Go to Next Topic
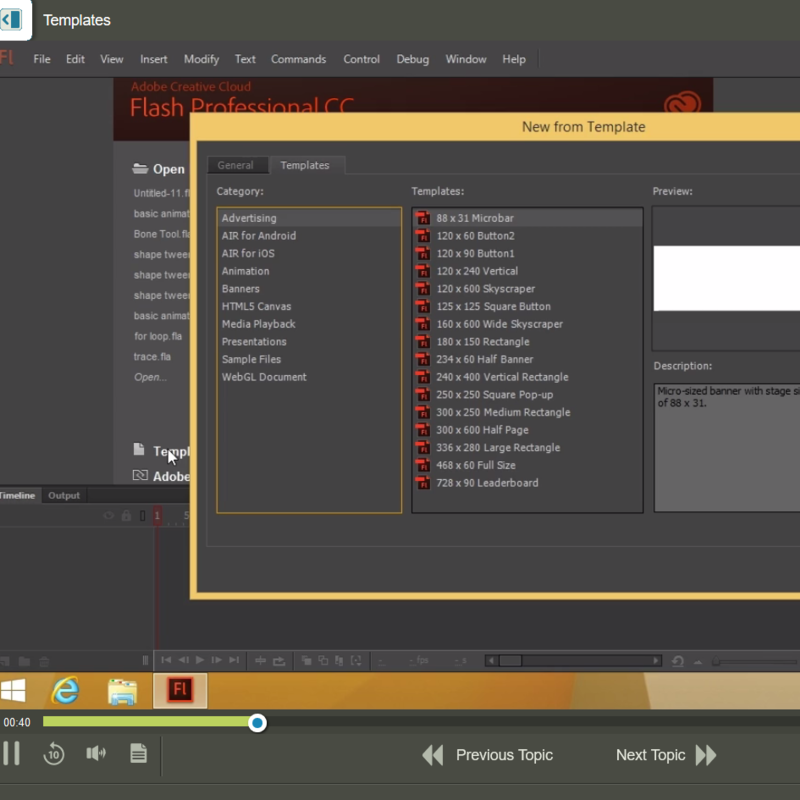Viewport: 800px width, 800px height. 666,755
